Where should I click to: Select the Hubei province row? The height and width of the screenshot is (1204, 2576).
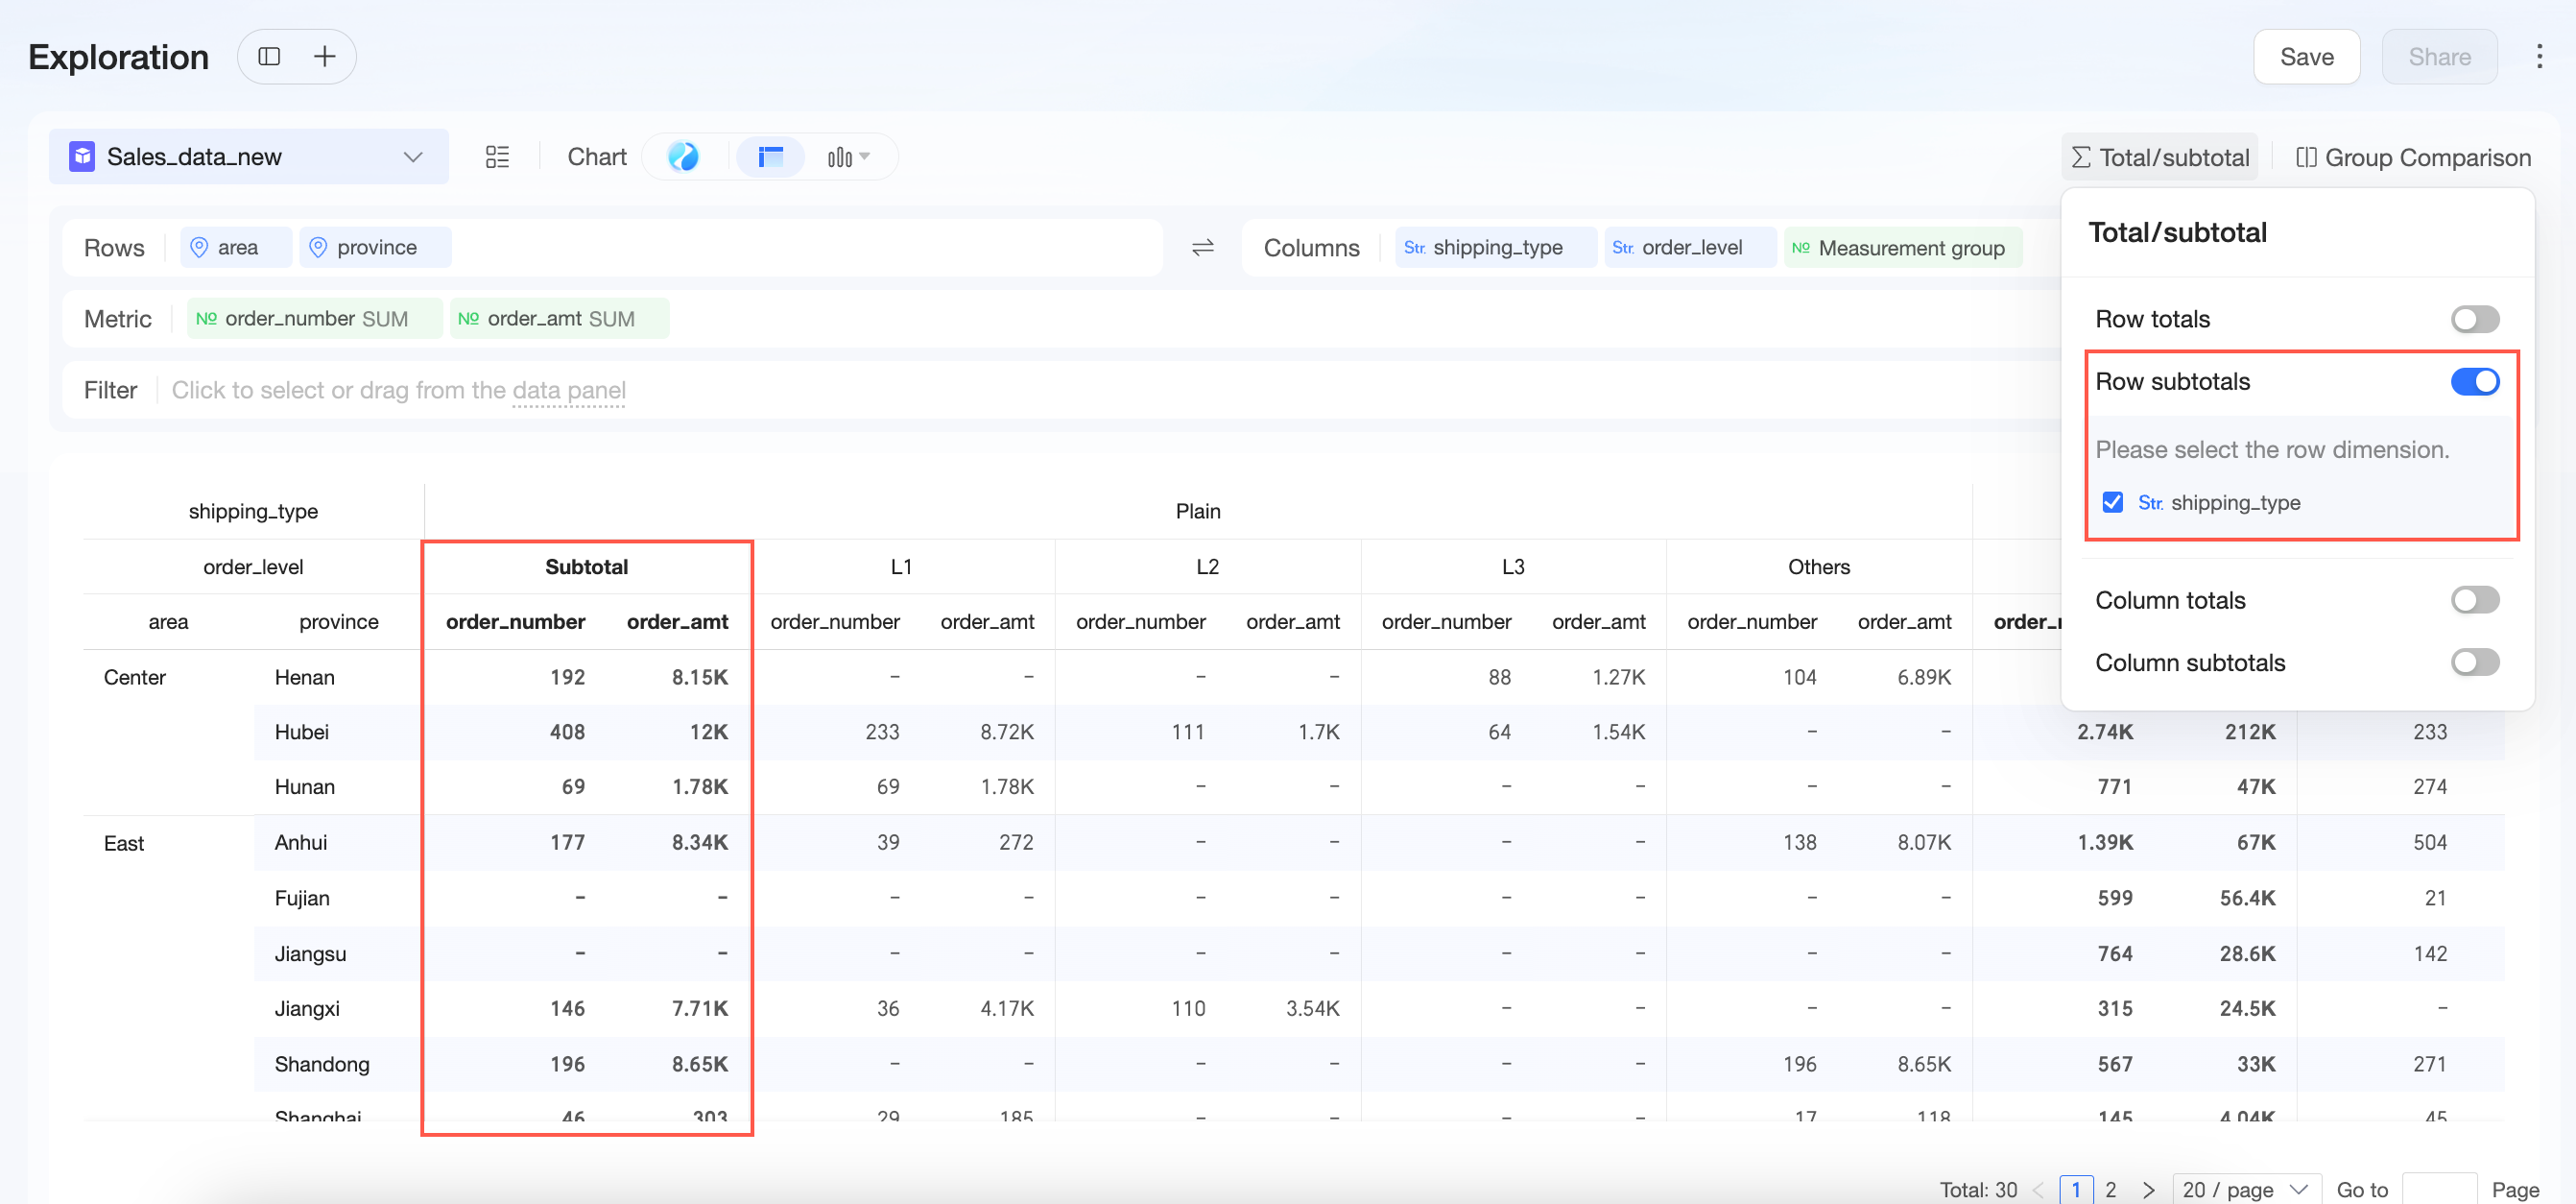[302, 732]
